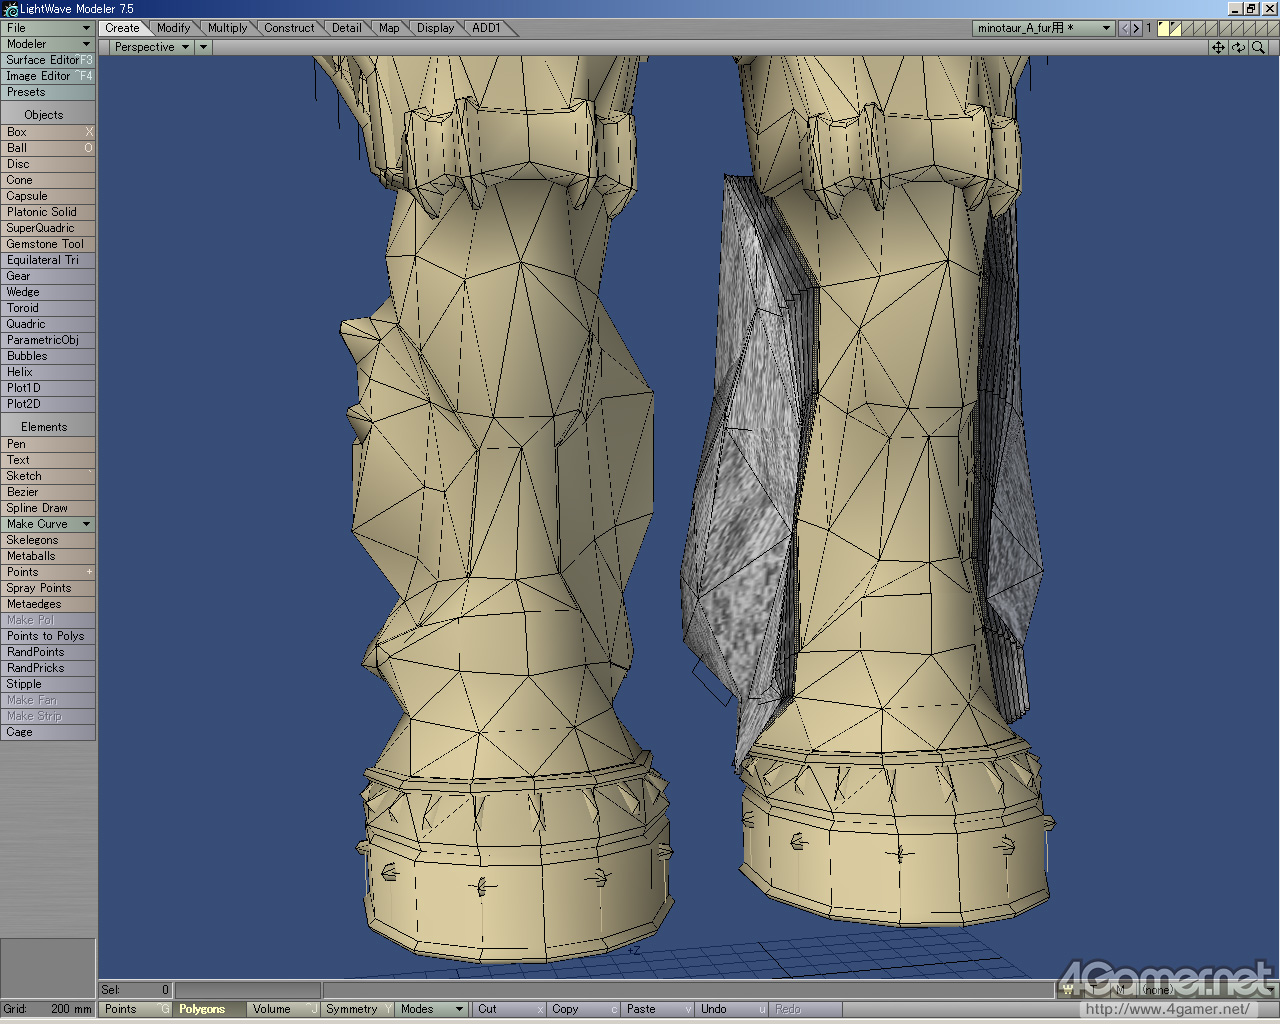
Task: Expand the Modes dropdown
Action: pos(432,1009)
